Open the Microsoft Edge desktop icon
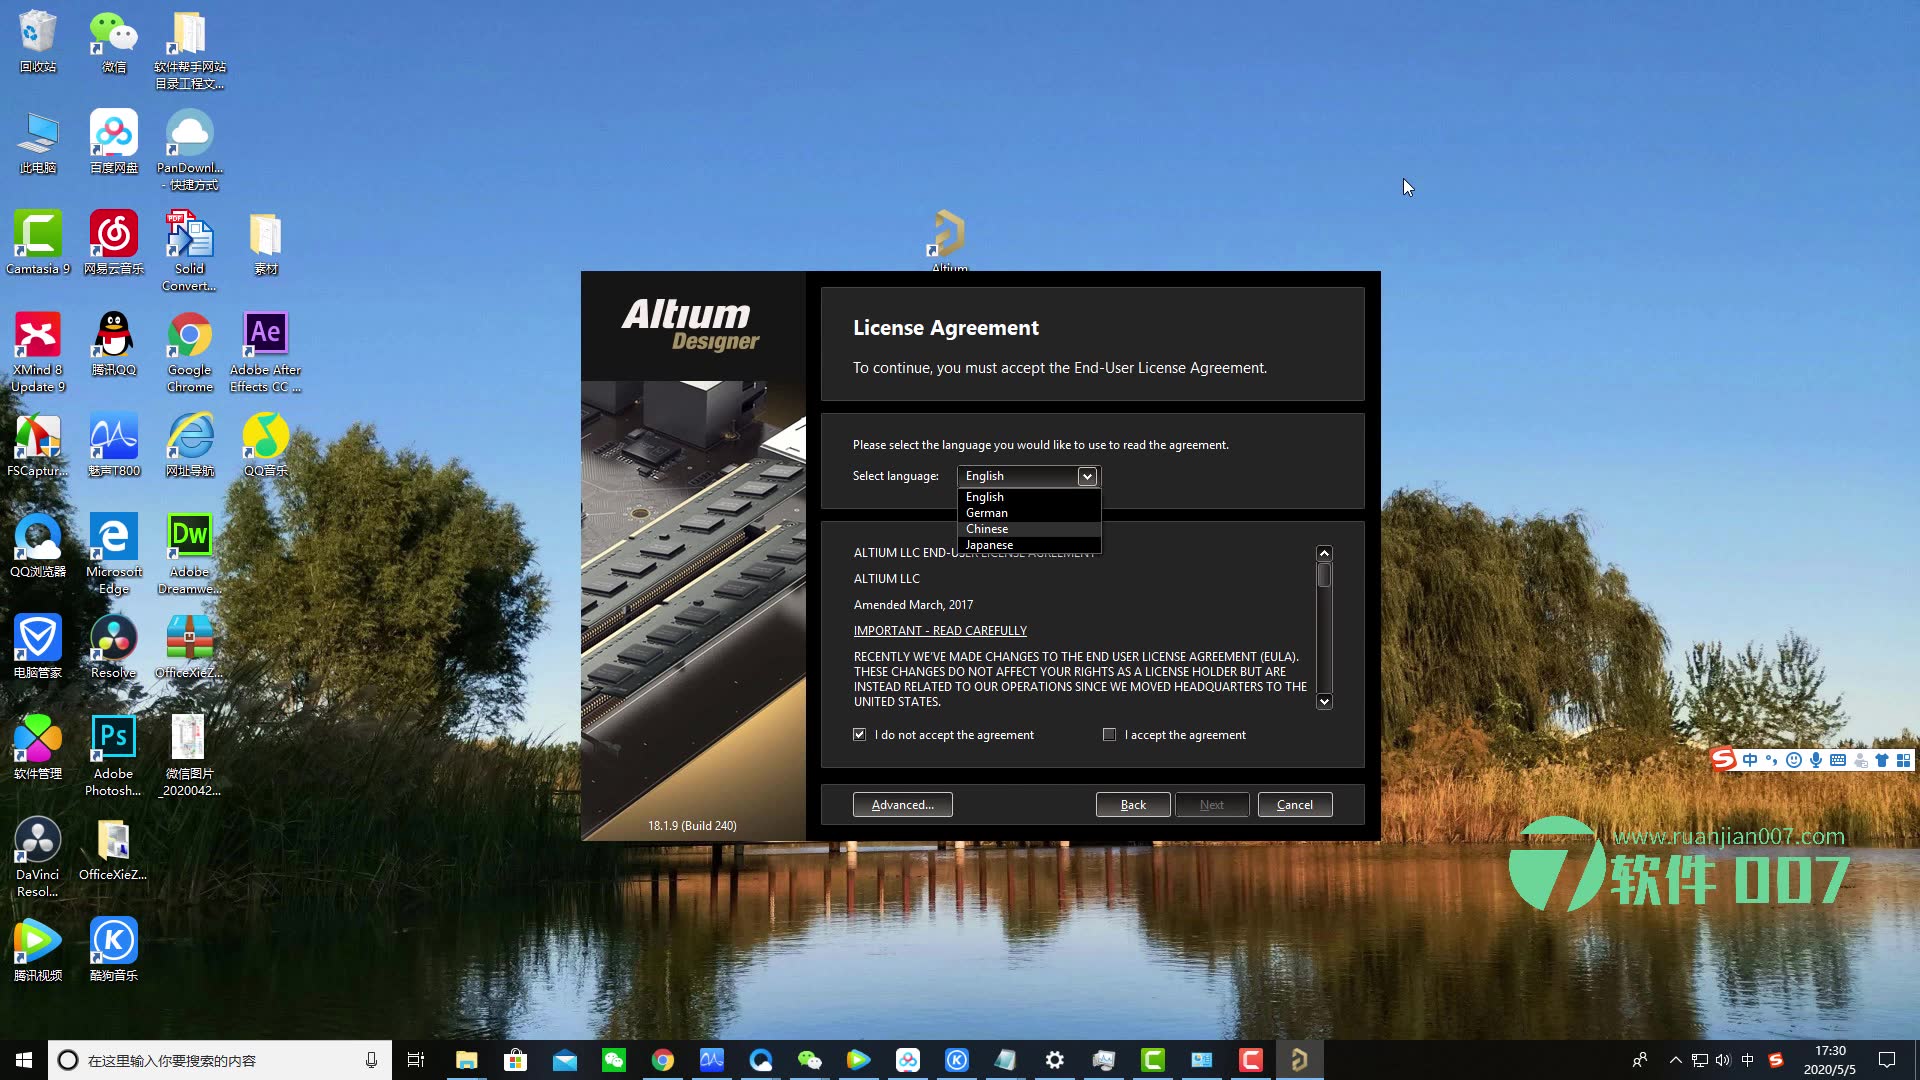 [x=114, y=554]
